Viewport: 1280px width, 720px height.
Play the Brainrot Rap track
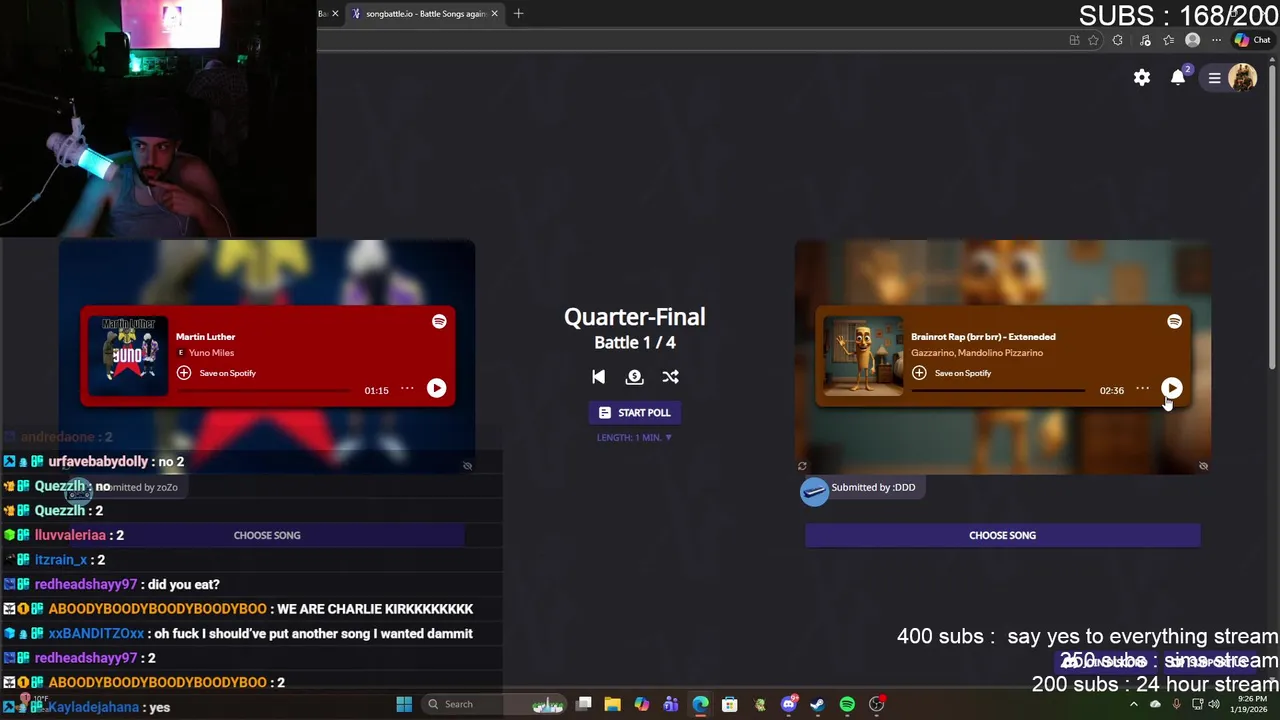click(1172, 388)
